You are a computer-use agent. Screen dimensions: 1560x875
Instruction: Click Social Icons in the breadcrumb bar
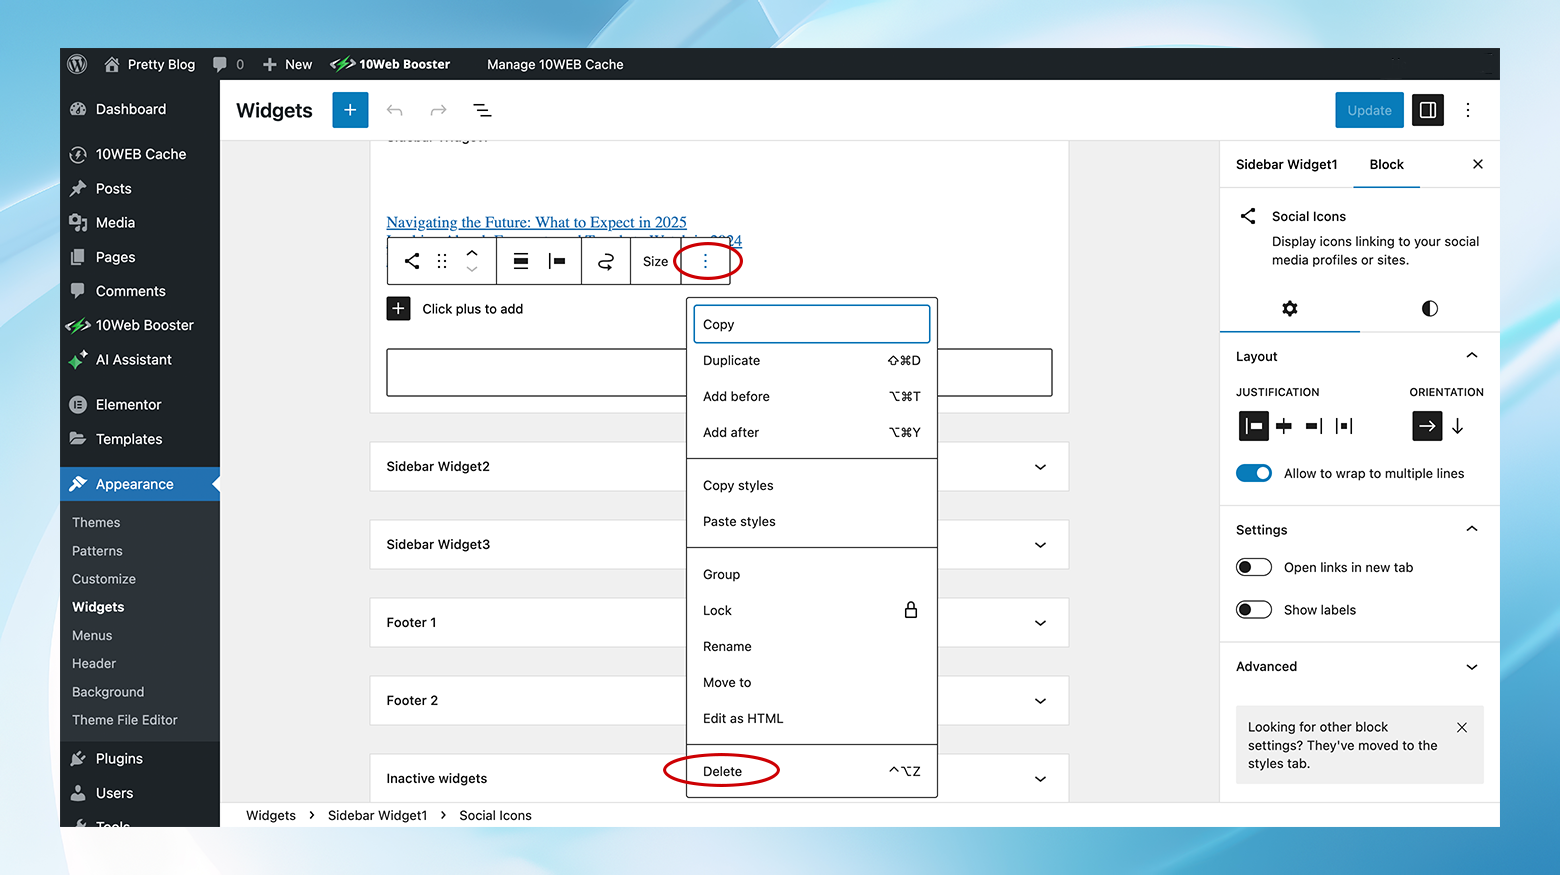pos(495,815)
